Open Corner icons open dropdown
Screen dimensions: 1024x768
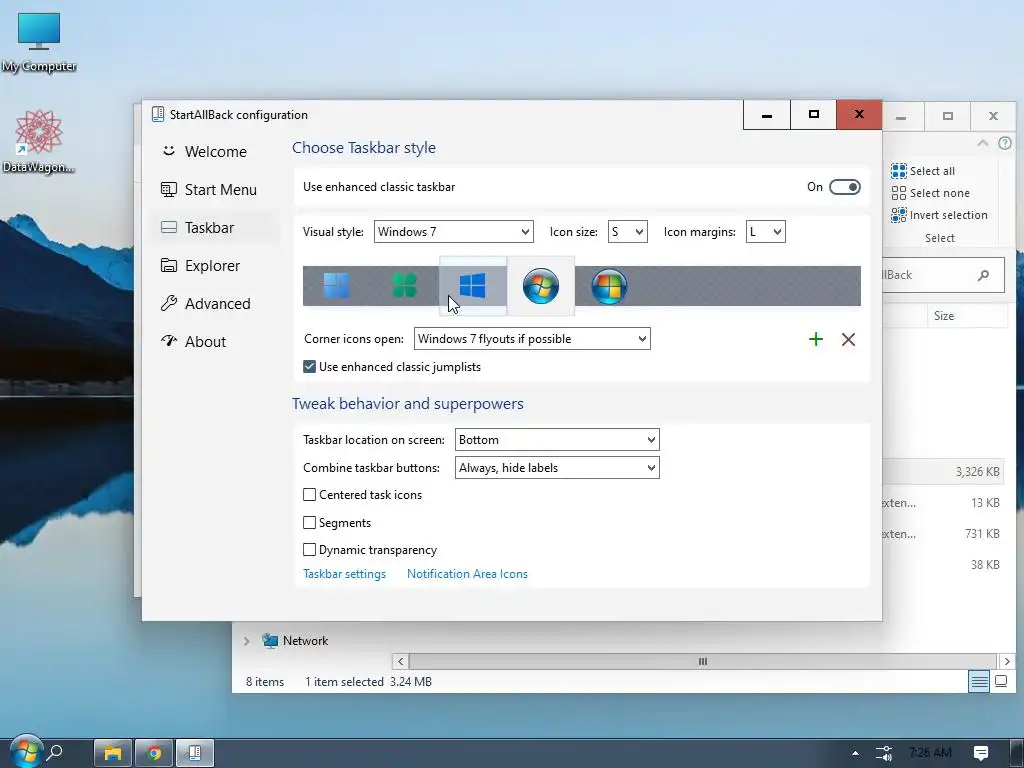pyautogui.click(x=532, y=339)
